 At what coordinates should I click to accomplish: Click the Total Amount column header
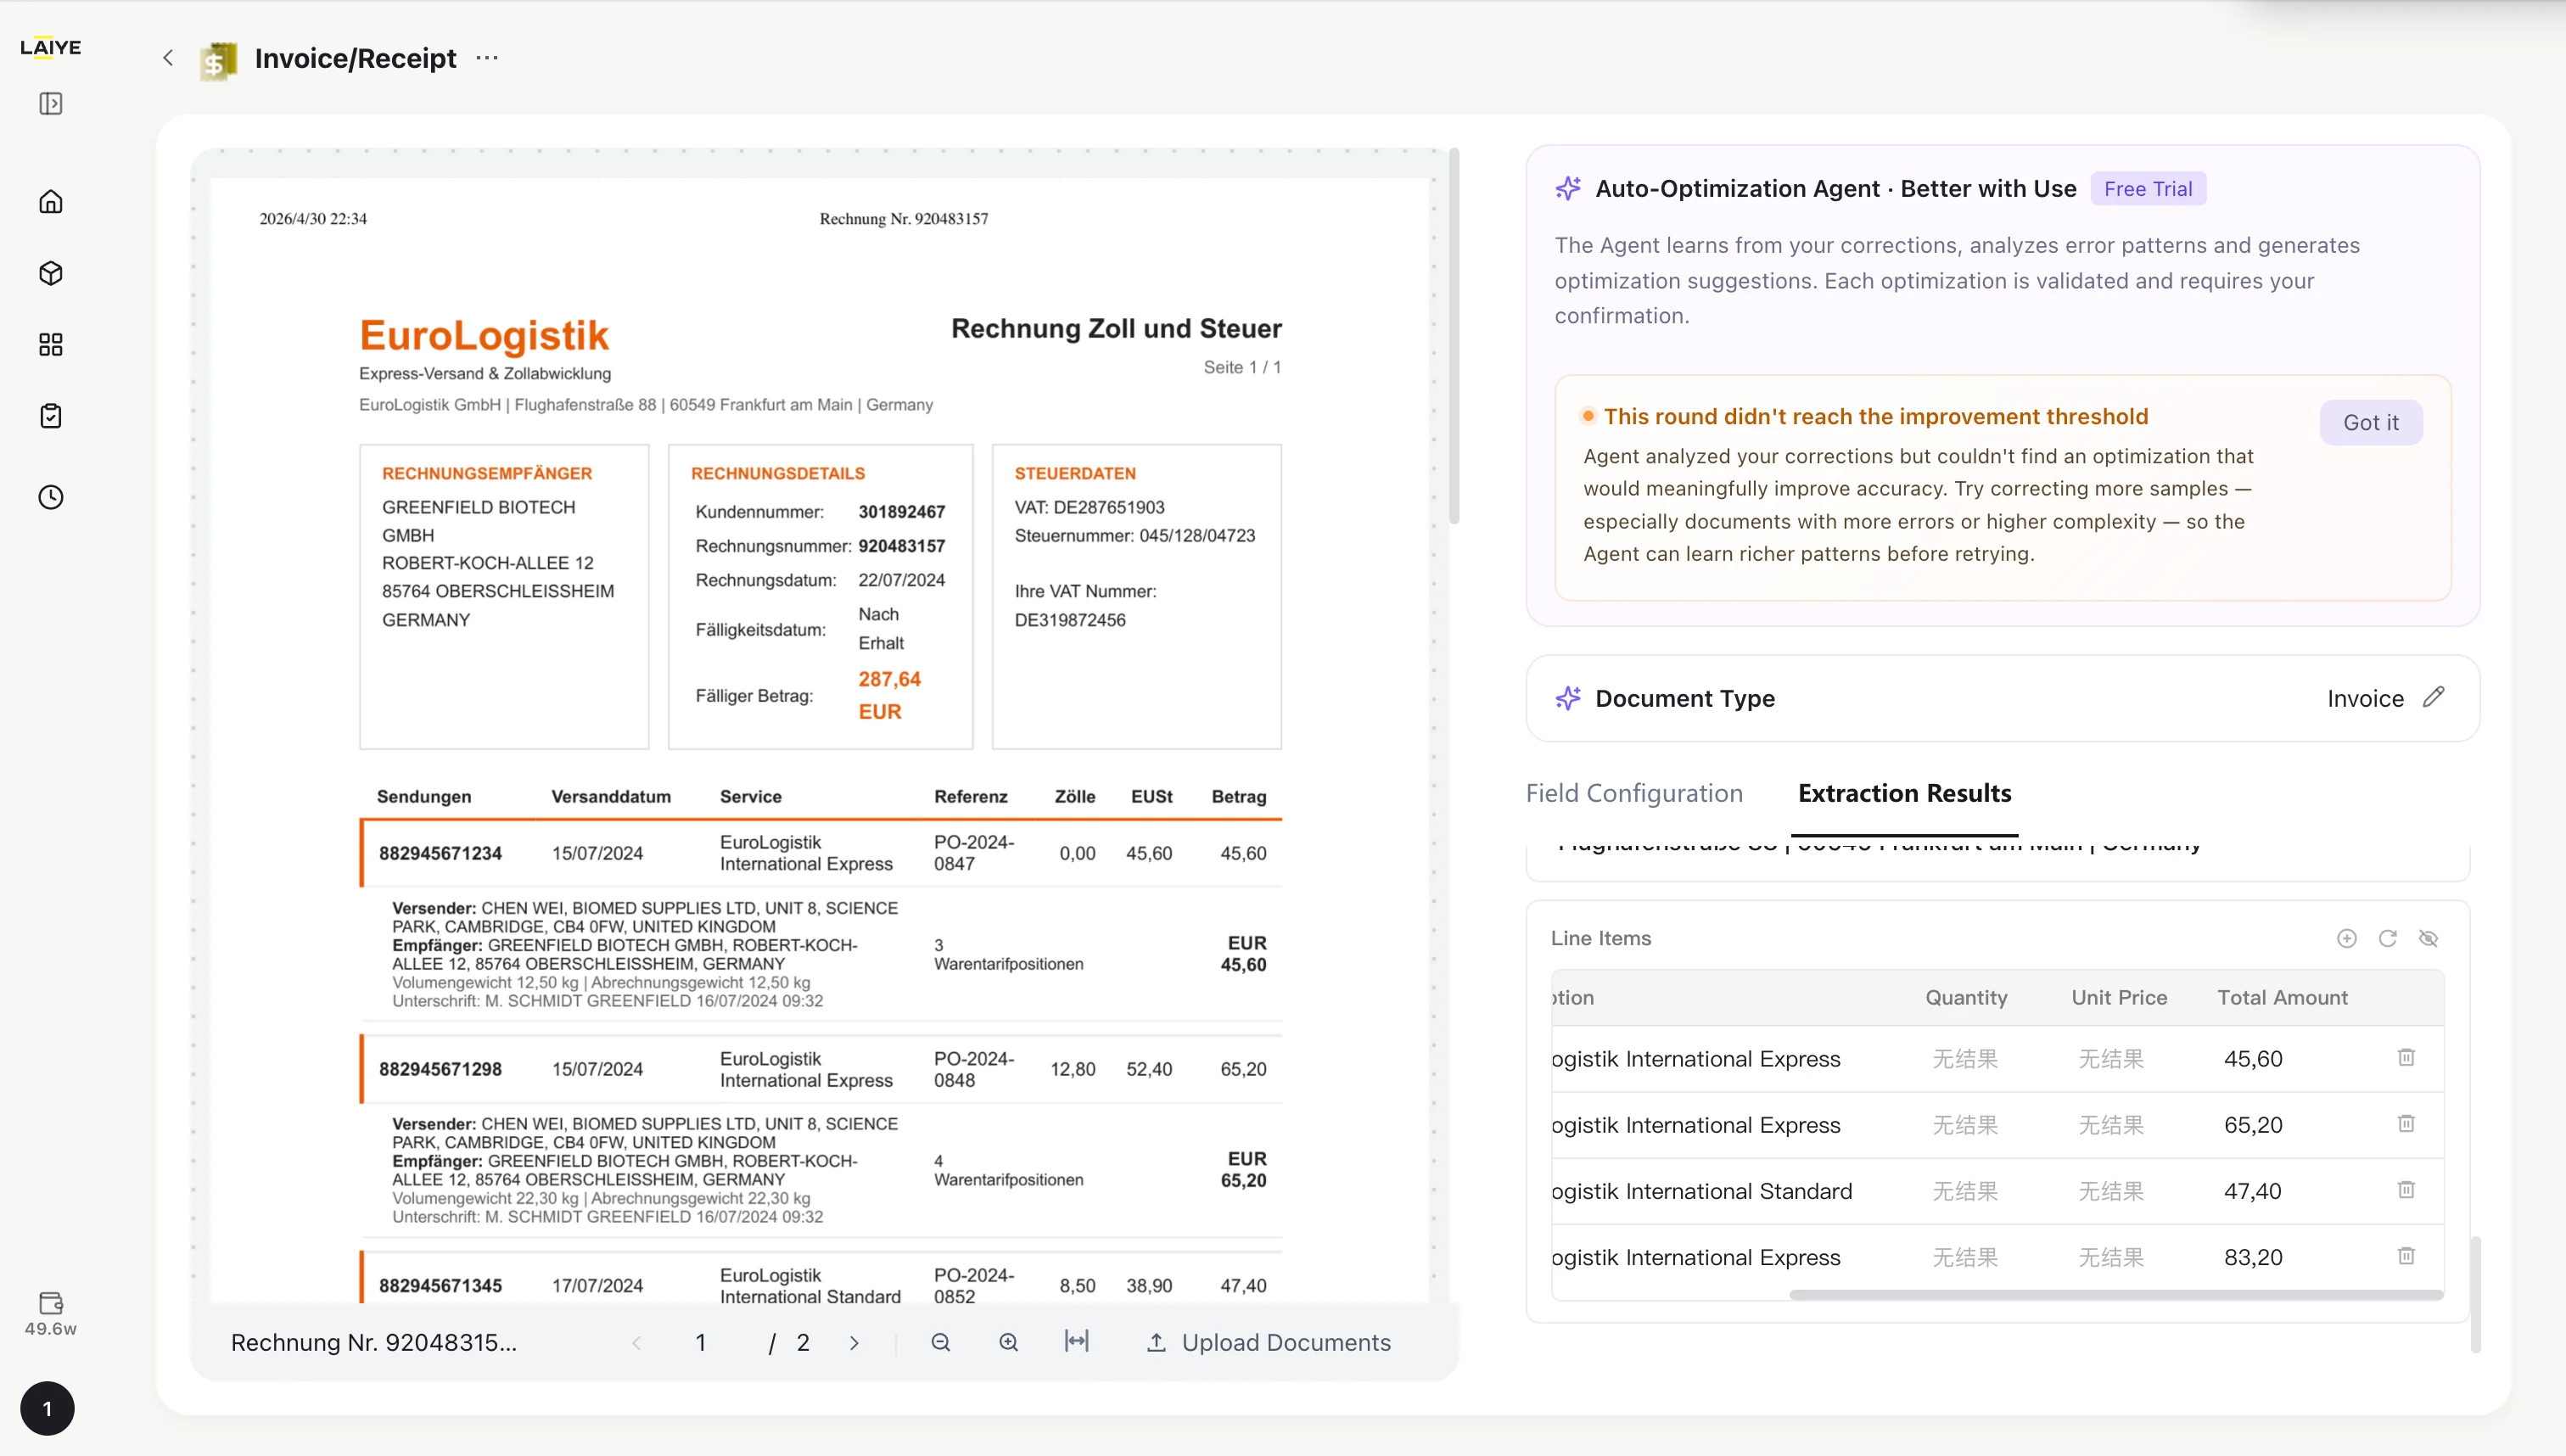click(2282, 997)
